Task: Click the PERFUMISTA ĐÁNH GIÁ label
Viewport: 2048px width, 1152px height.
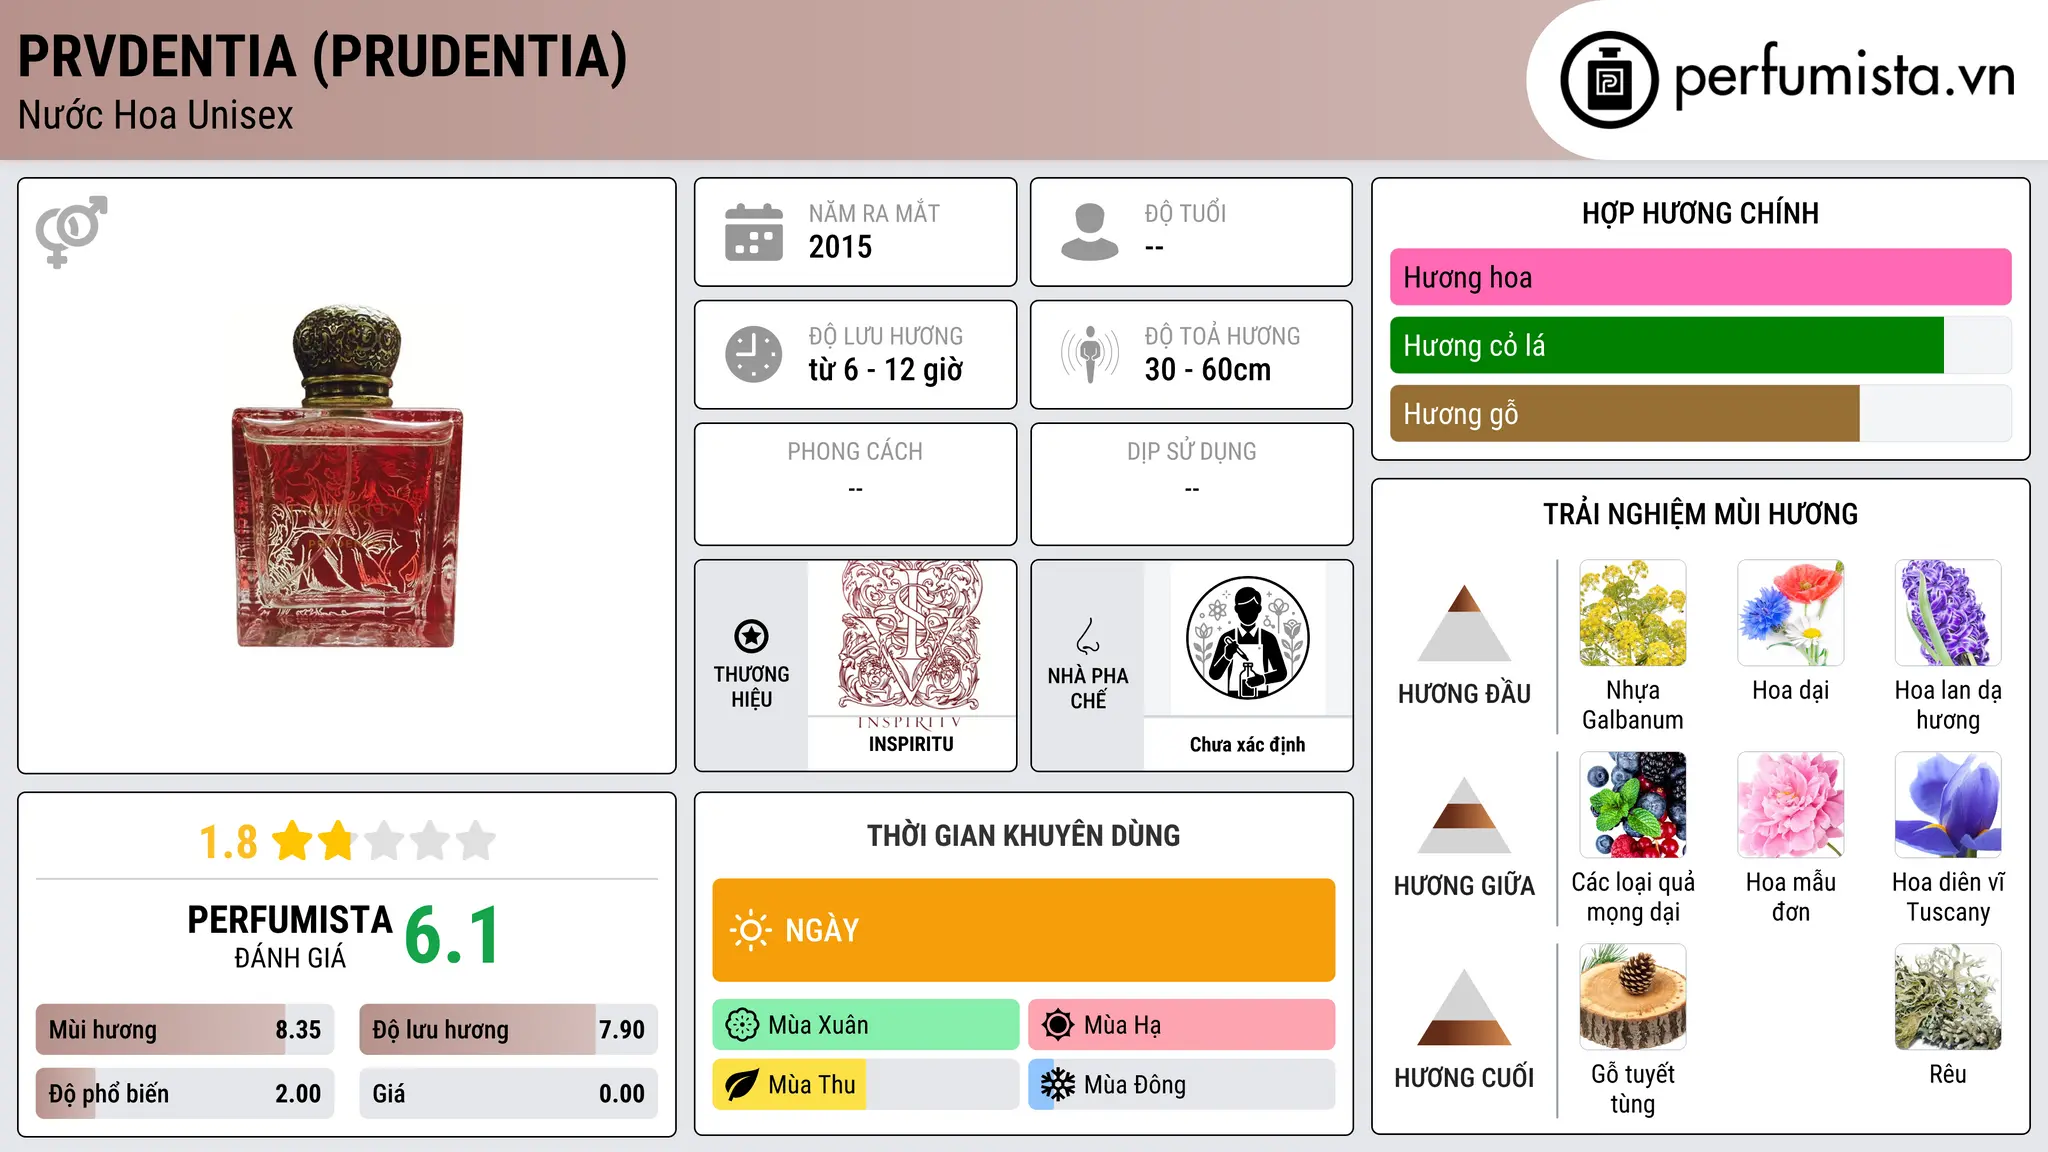Action: click(290, 936)
